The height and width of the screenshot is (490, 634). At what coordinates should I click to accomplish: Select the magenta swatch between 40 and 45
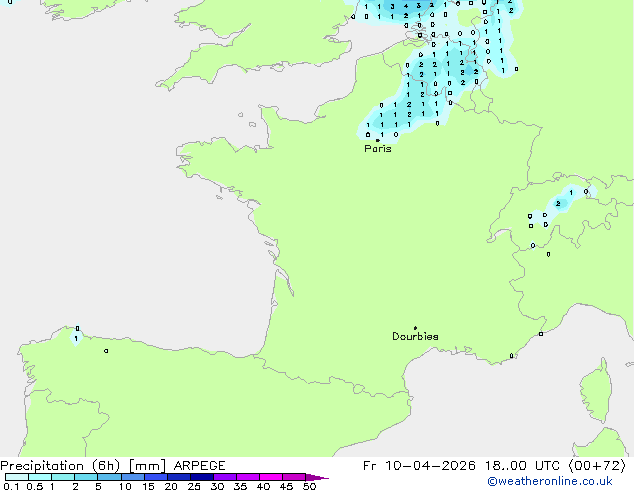pyautogui.click(x=271, y=477)
